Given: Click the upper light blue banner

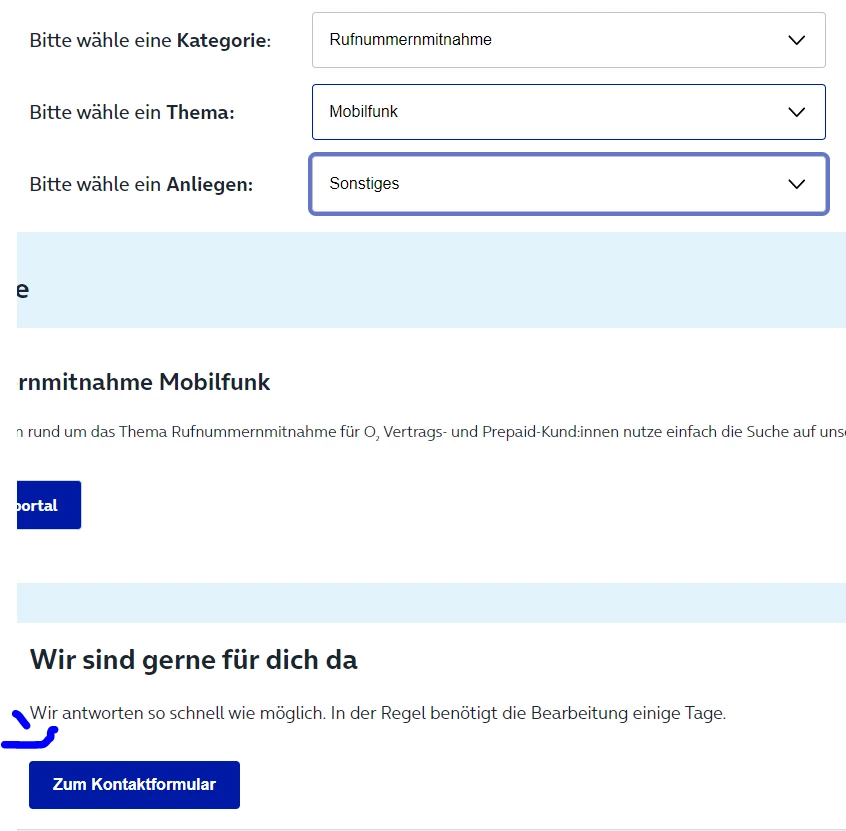Looking at the screenshot, I should [430, 280].
